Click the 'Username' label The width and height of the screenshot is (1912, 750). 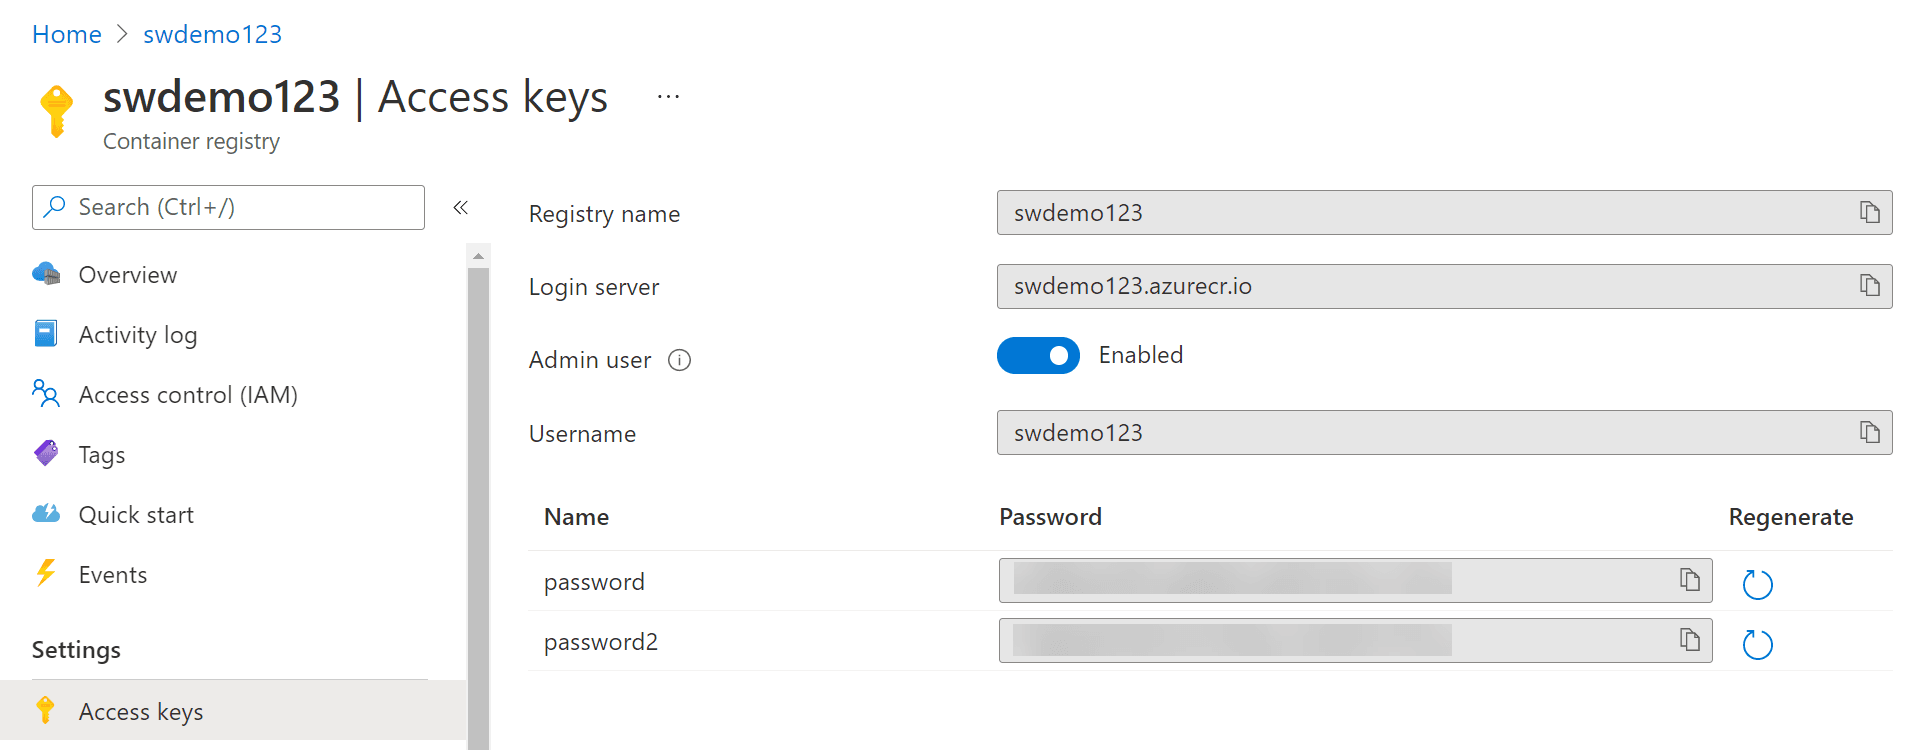coord(582,434)
